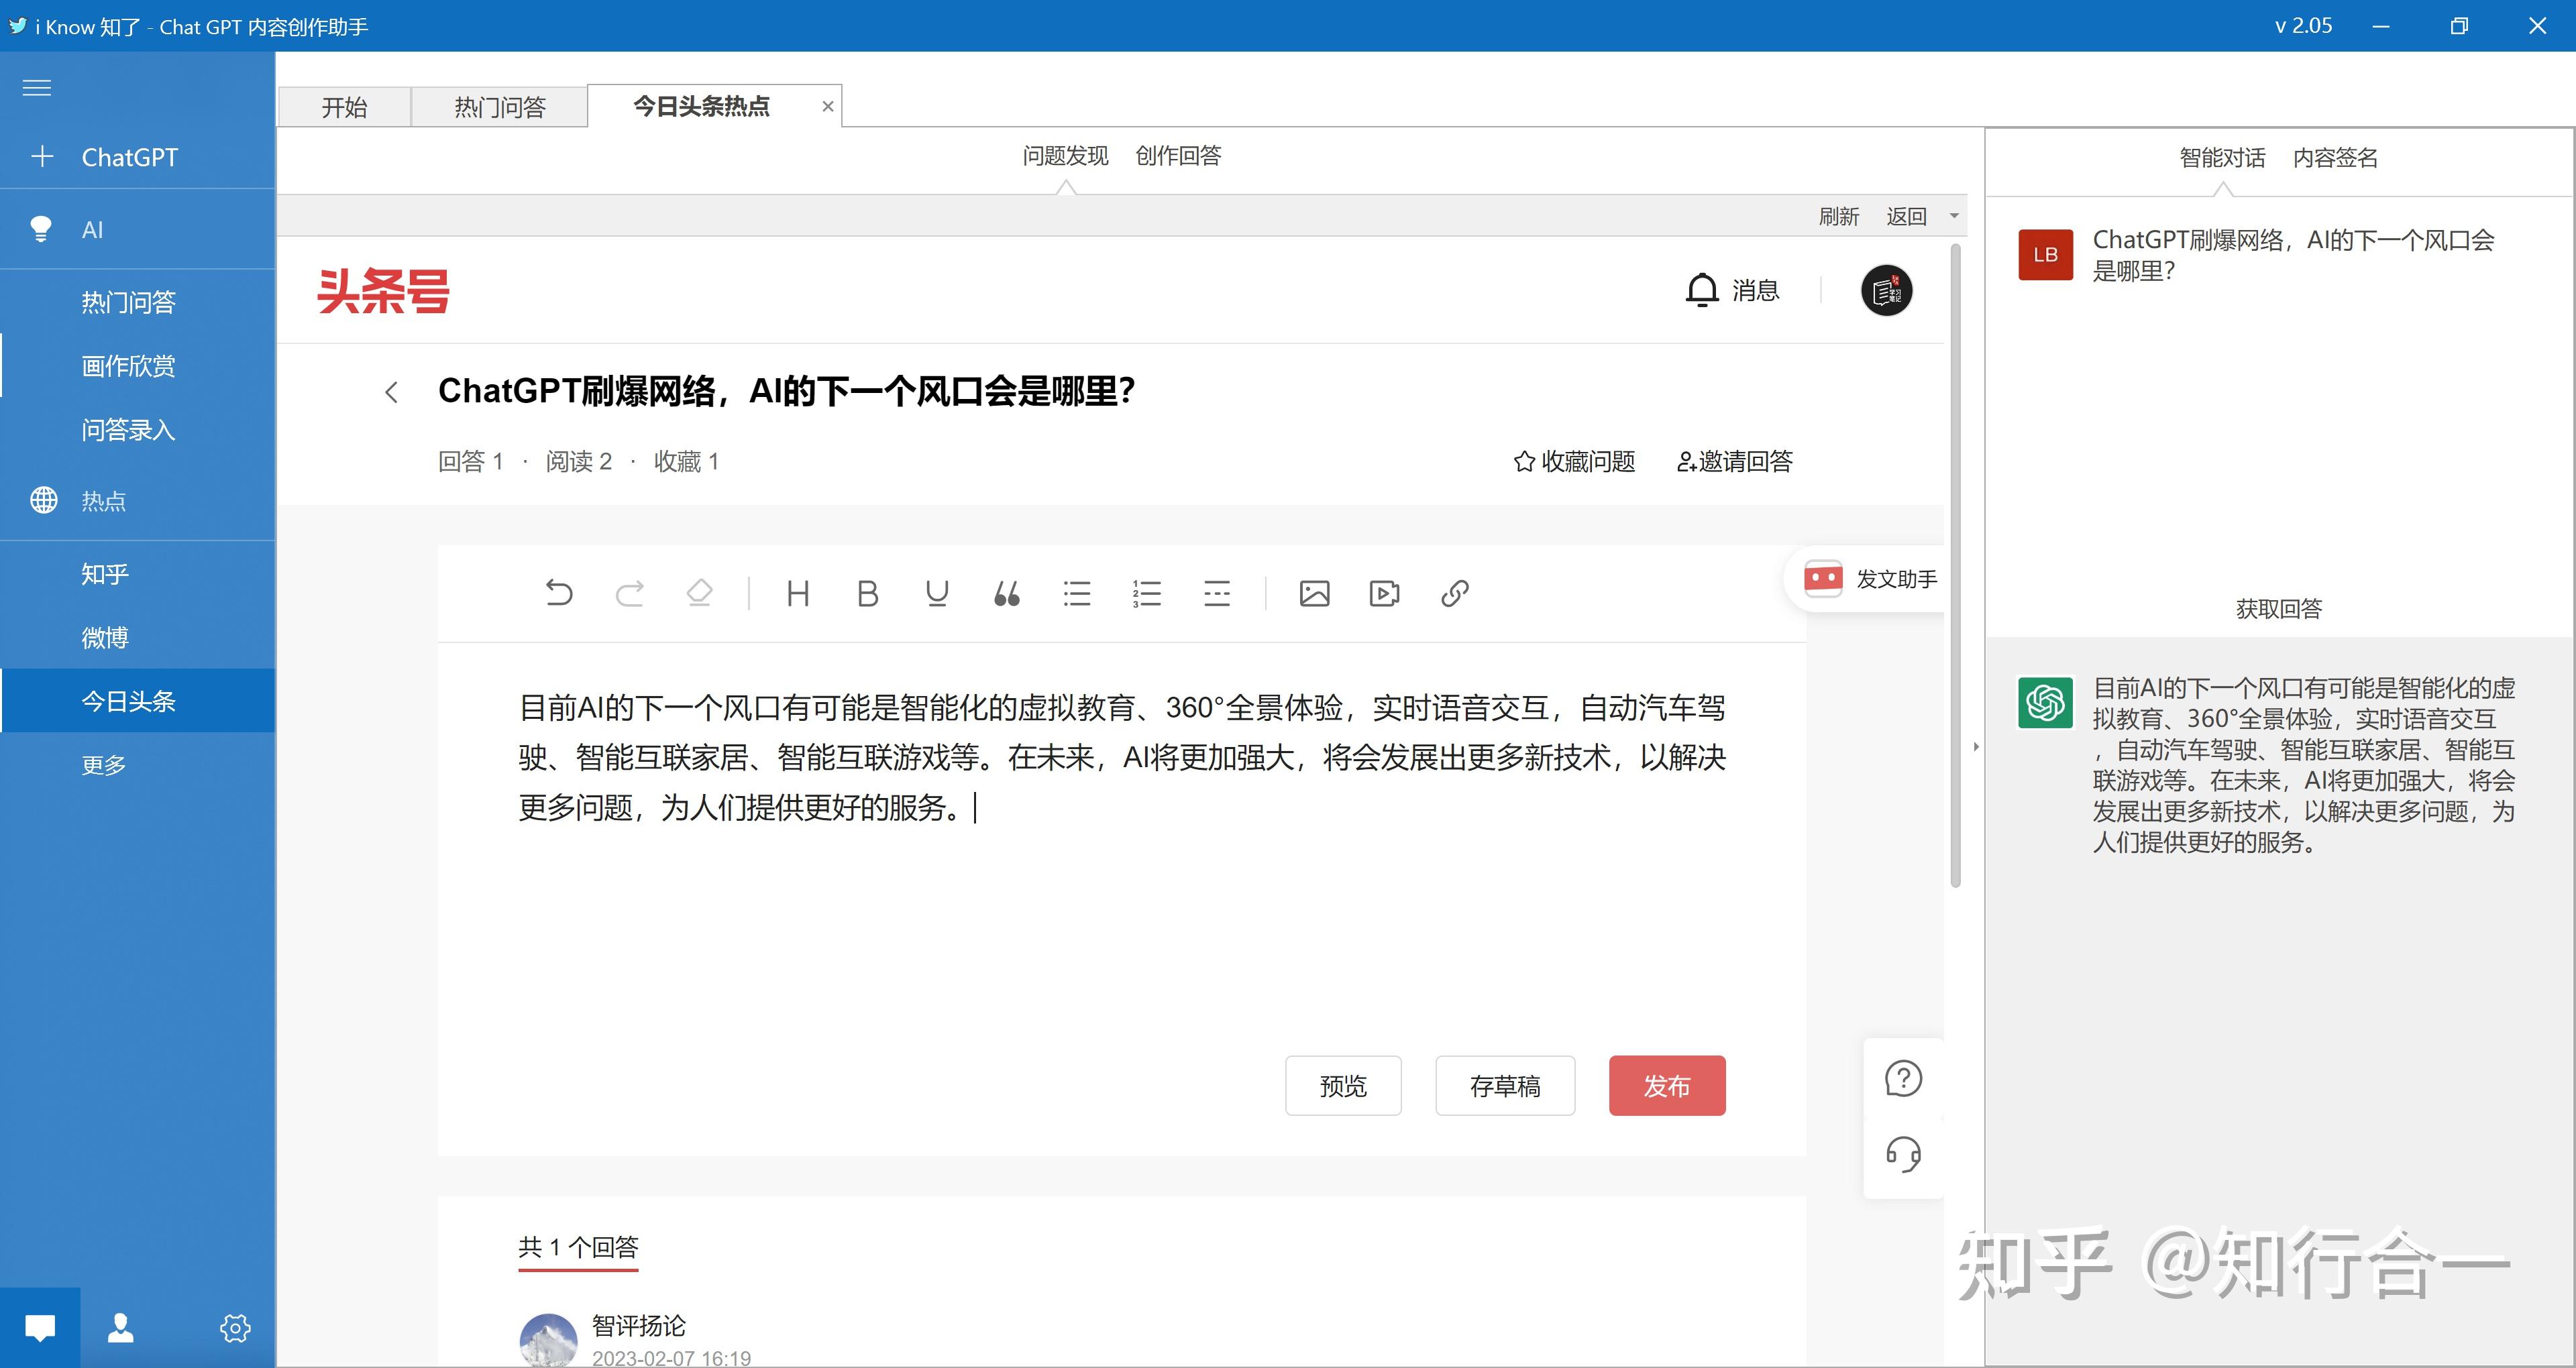Open the customer service headset icon
Viewport: 2576px width, 1368px height.
pos(1903,1154)
